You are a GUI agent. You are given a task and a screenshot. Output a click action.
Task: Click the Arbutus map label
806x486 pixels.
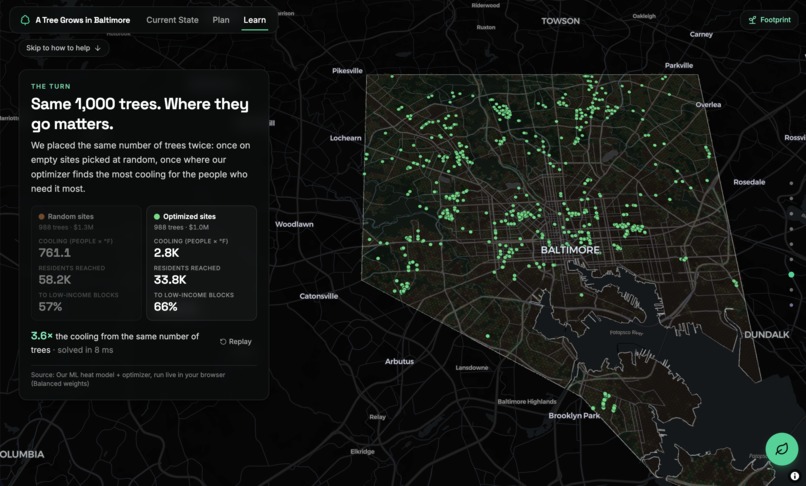coord(399,362)
